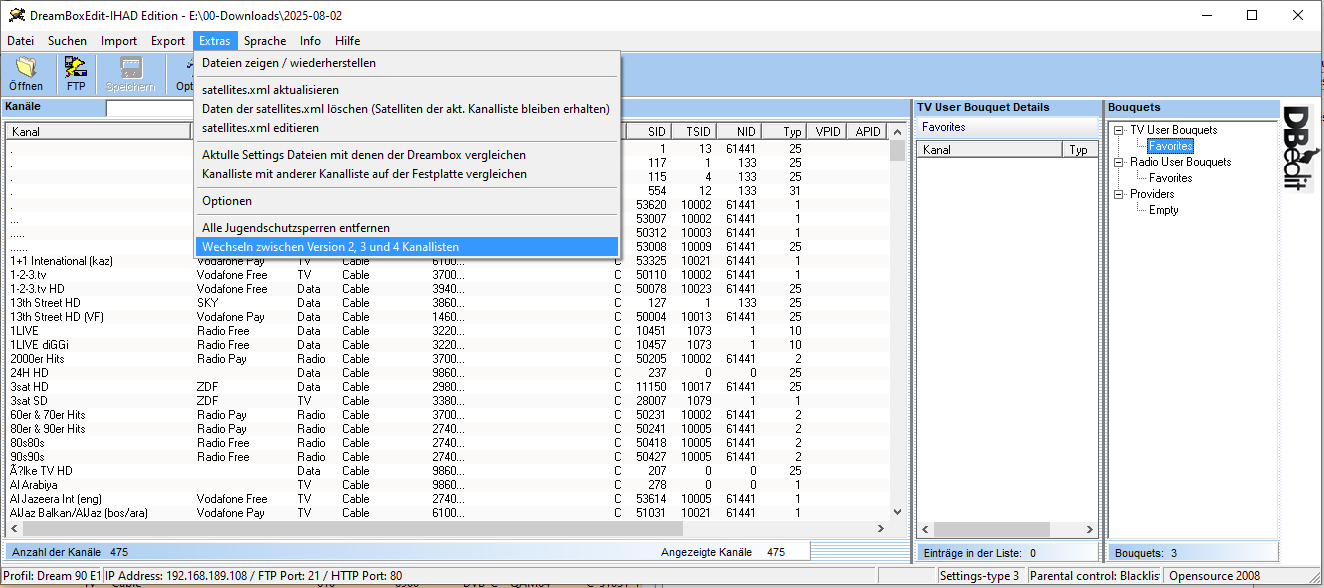
Task: Select Favorites under Radio User Bouquets
Action: [1171, 178]
